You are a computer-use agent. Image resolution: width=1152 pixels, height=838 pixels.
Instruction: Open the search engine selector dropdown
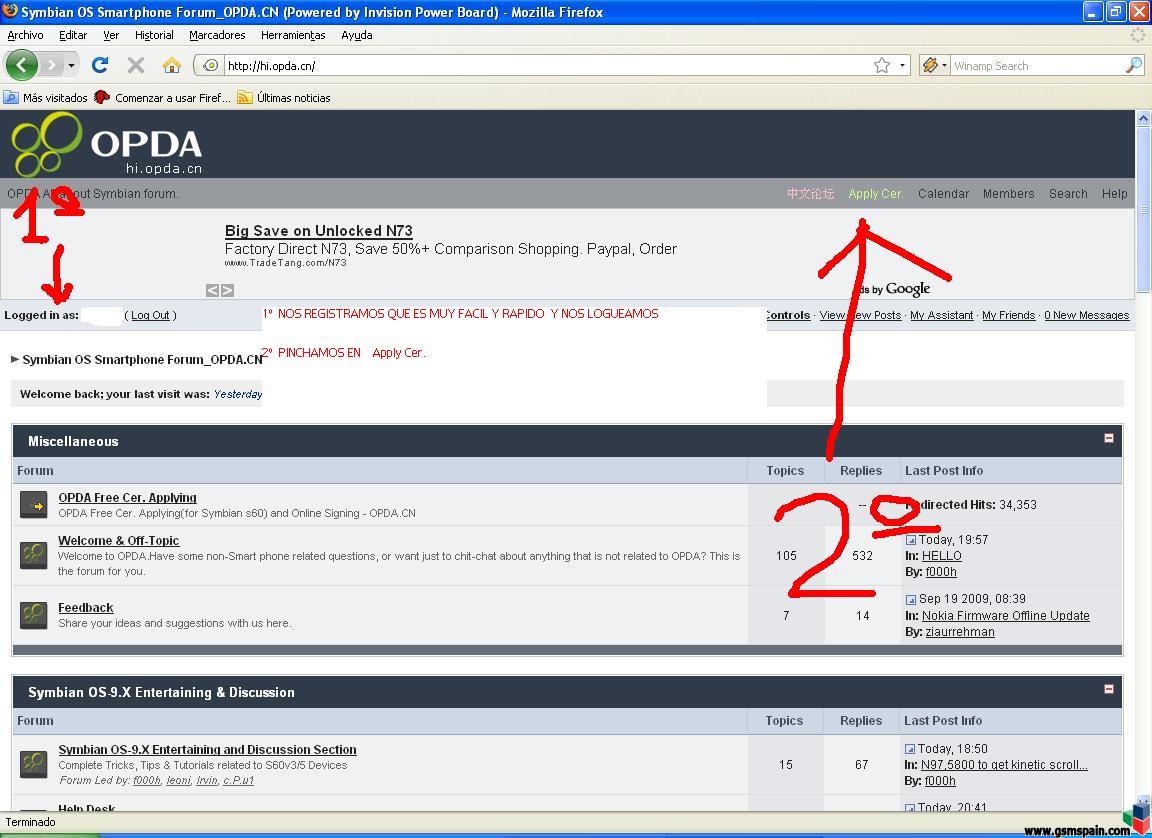click(934, 65)
